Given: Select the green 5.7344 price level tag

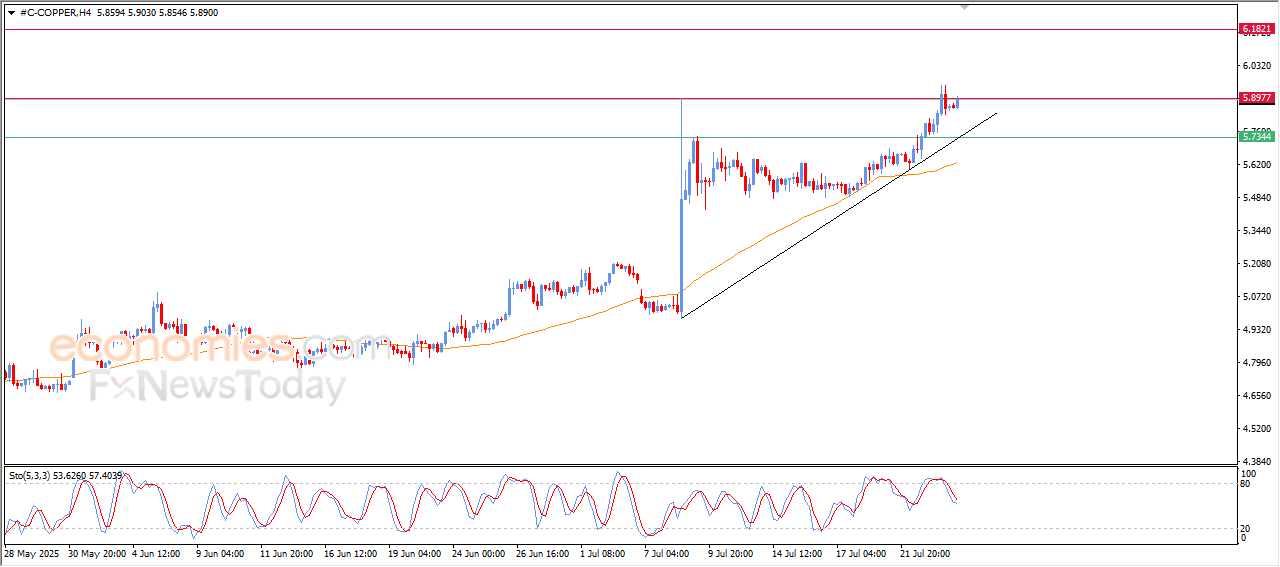Looking at the screenshot, I should point(1256,136).
